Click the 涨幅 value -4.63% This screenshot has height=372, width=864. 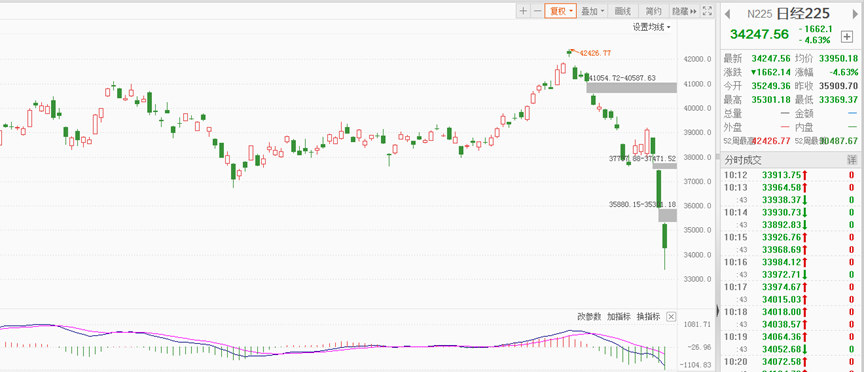[844, 72]
